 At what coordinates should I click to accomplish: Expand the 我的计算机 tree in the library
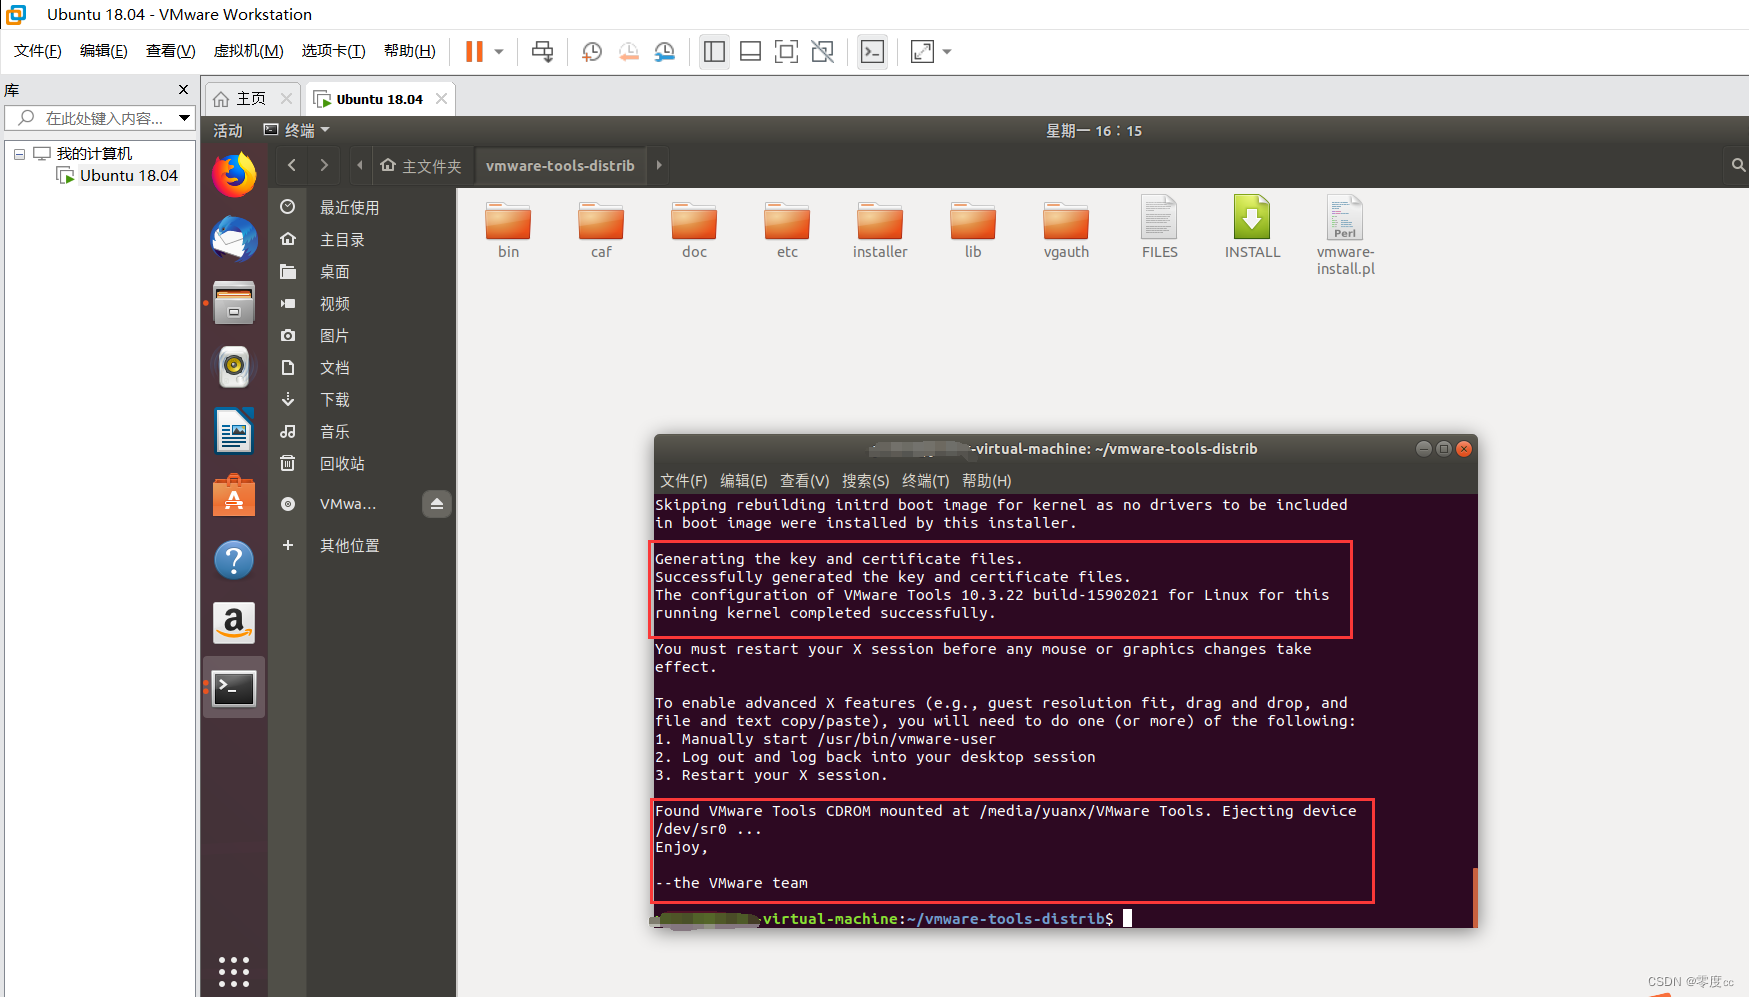click(18, 153)
